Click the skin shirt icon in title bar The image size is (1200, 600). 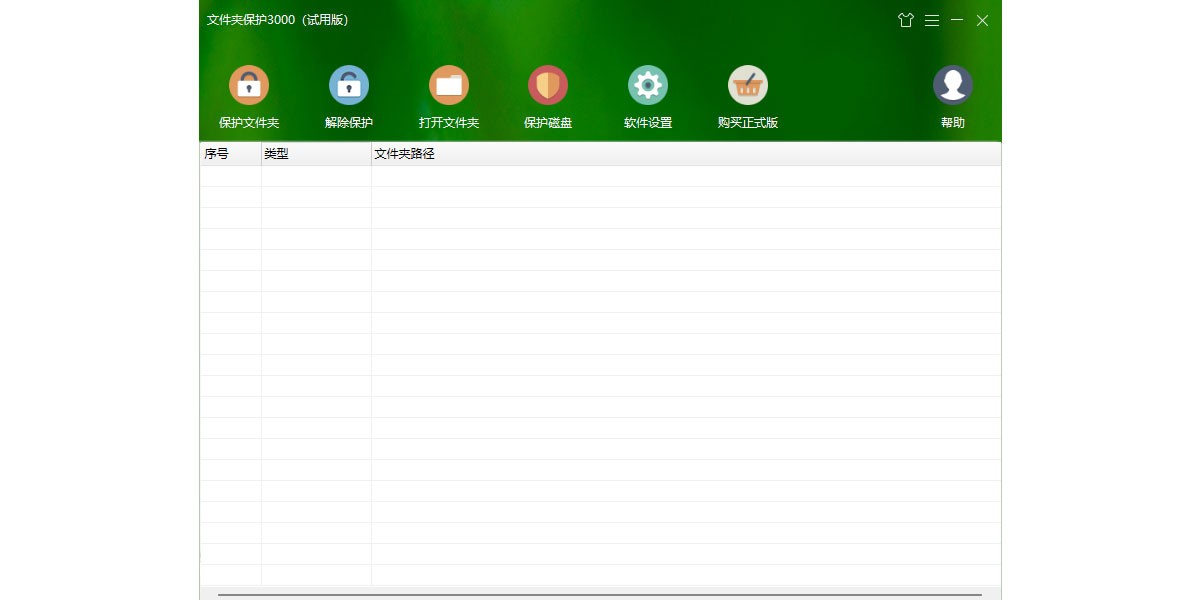click(x=906, y=20)
